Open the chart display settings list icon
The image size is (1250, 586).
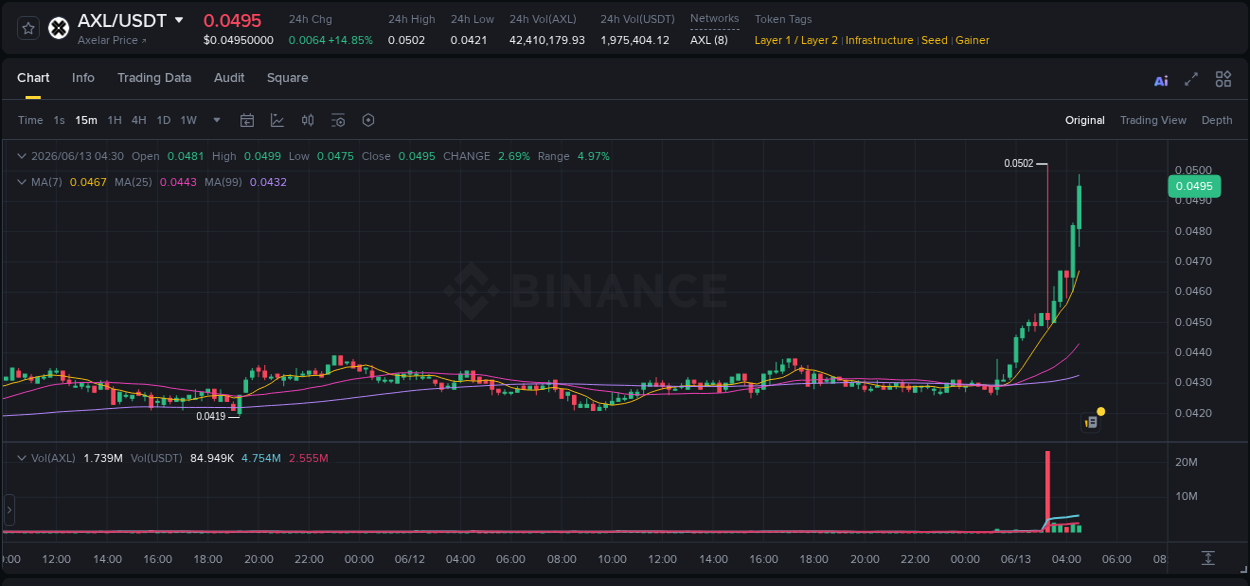point(338,120)
